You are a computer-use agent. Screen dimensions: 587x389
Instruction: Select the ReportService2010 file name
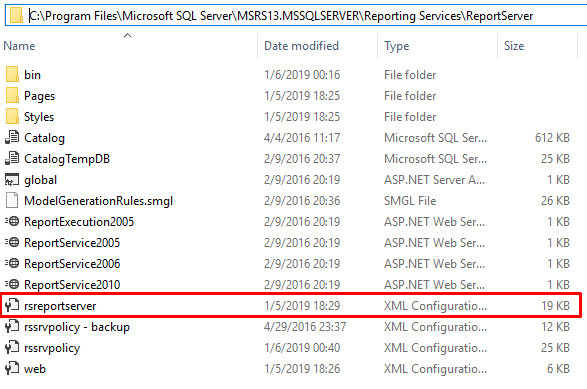click(72, 285)
